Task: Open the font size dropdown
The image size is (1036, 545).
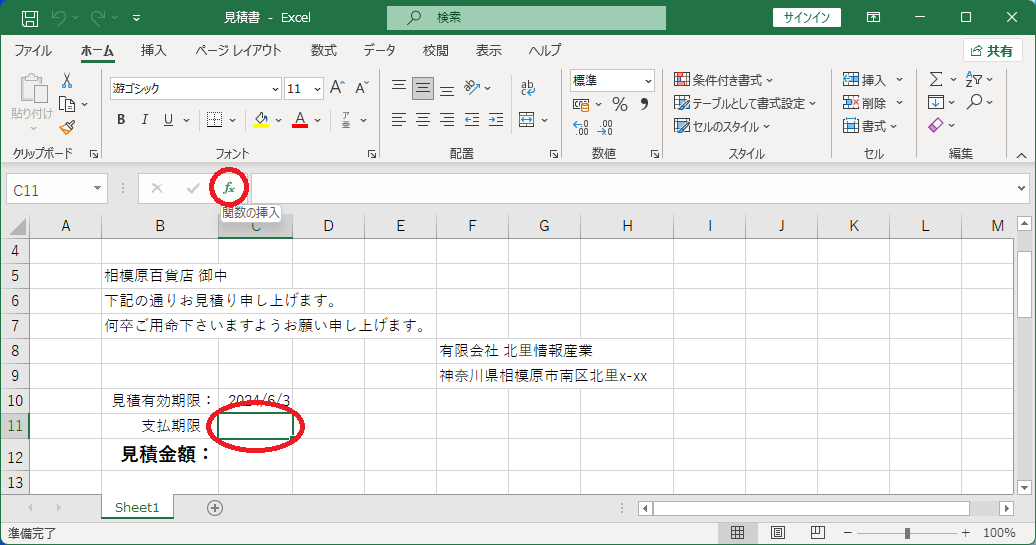Action: coord(317,89)
